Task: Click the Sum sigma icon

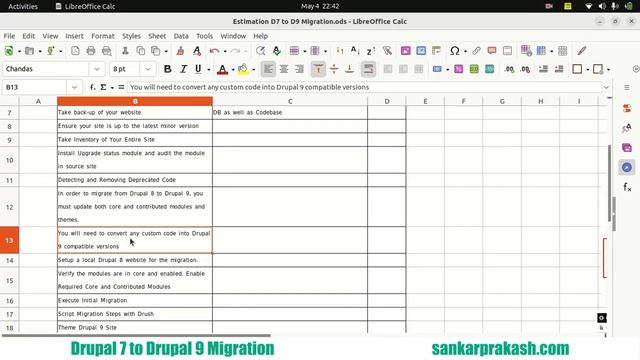Action: [x=103, y=87]
